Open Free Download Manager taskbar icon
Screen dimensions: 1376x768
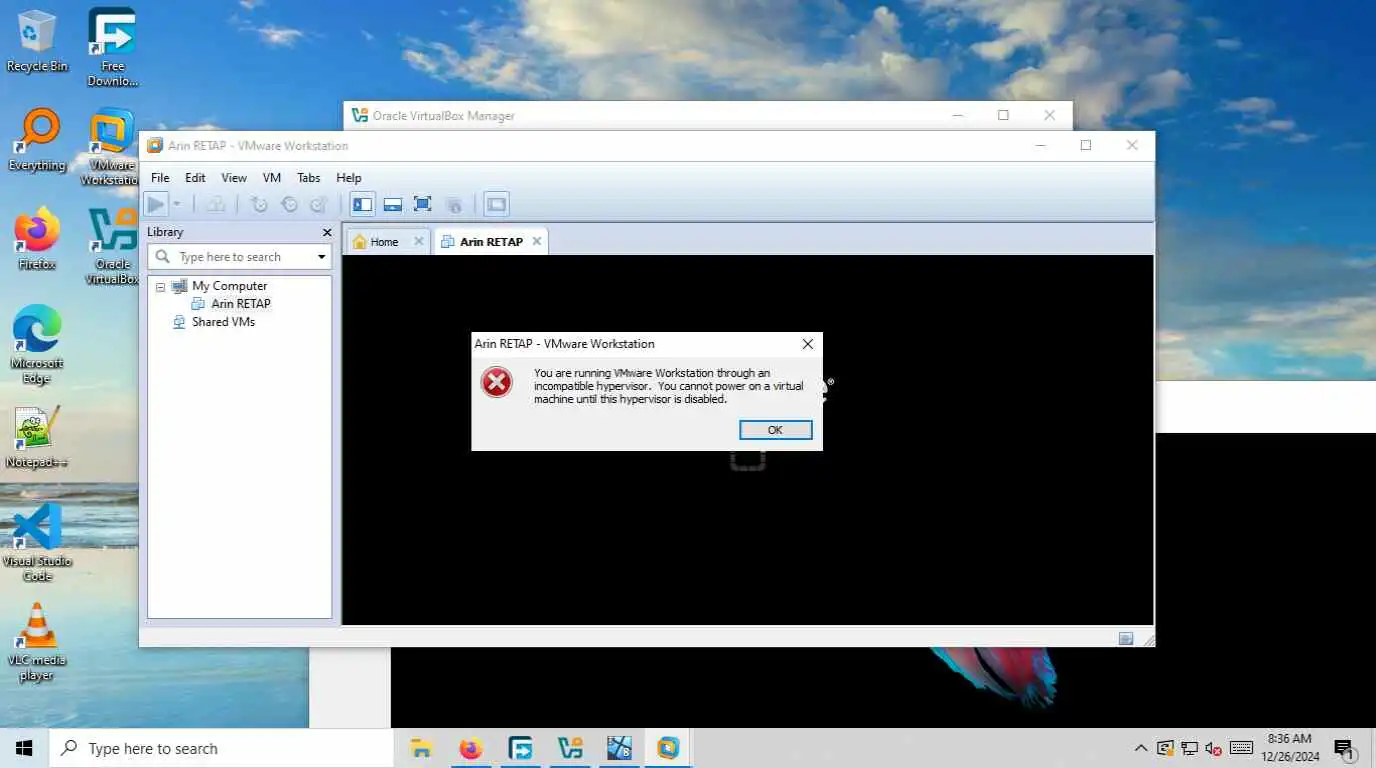[520, 748]
